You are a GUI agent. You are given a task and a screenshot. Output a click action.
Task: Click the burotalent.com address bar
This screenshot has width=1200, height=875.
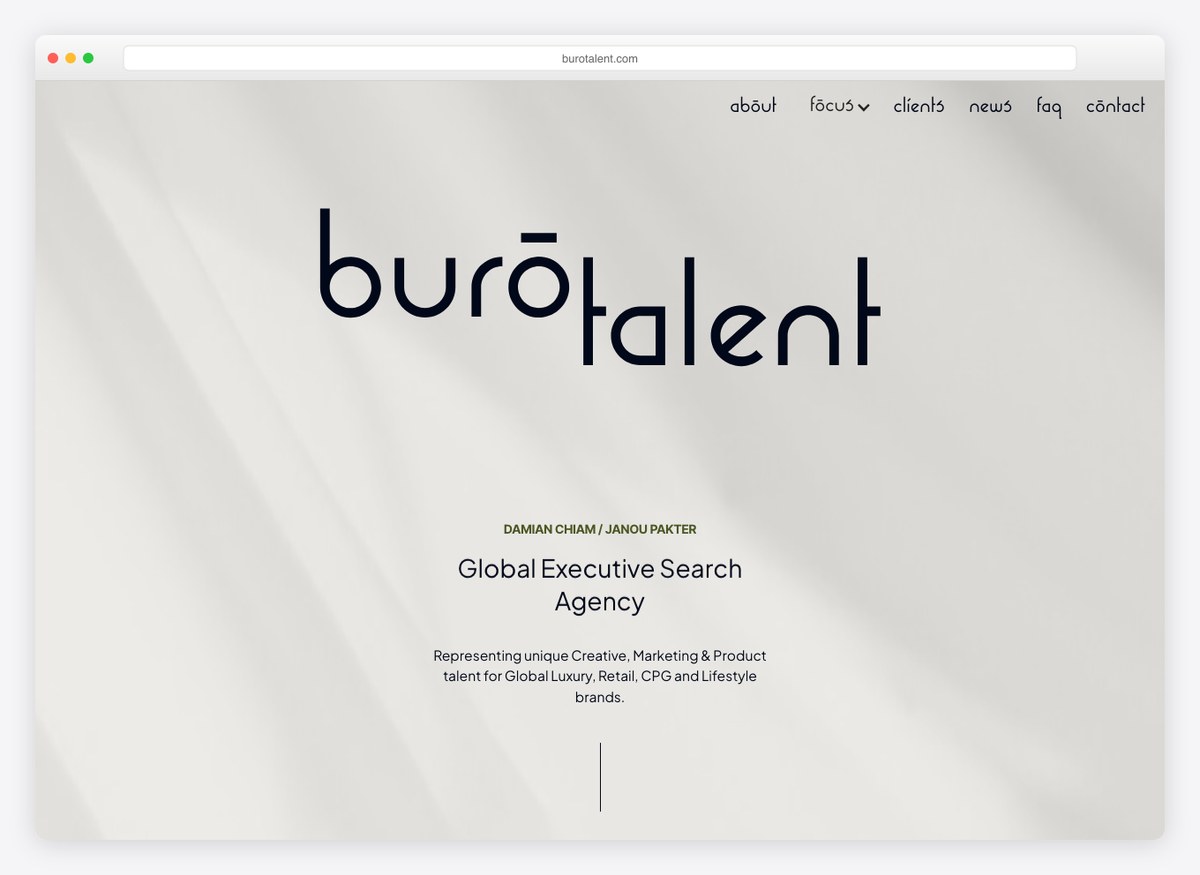[x=600, y=58]
